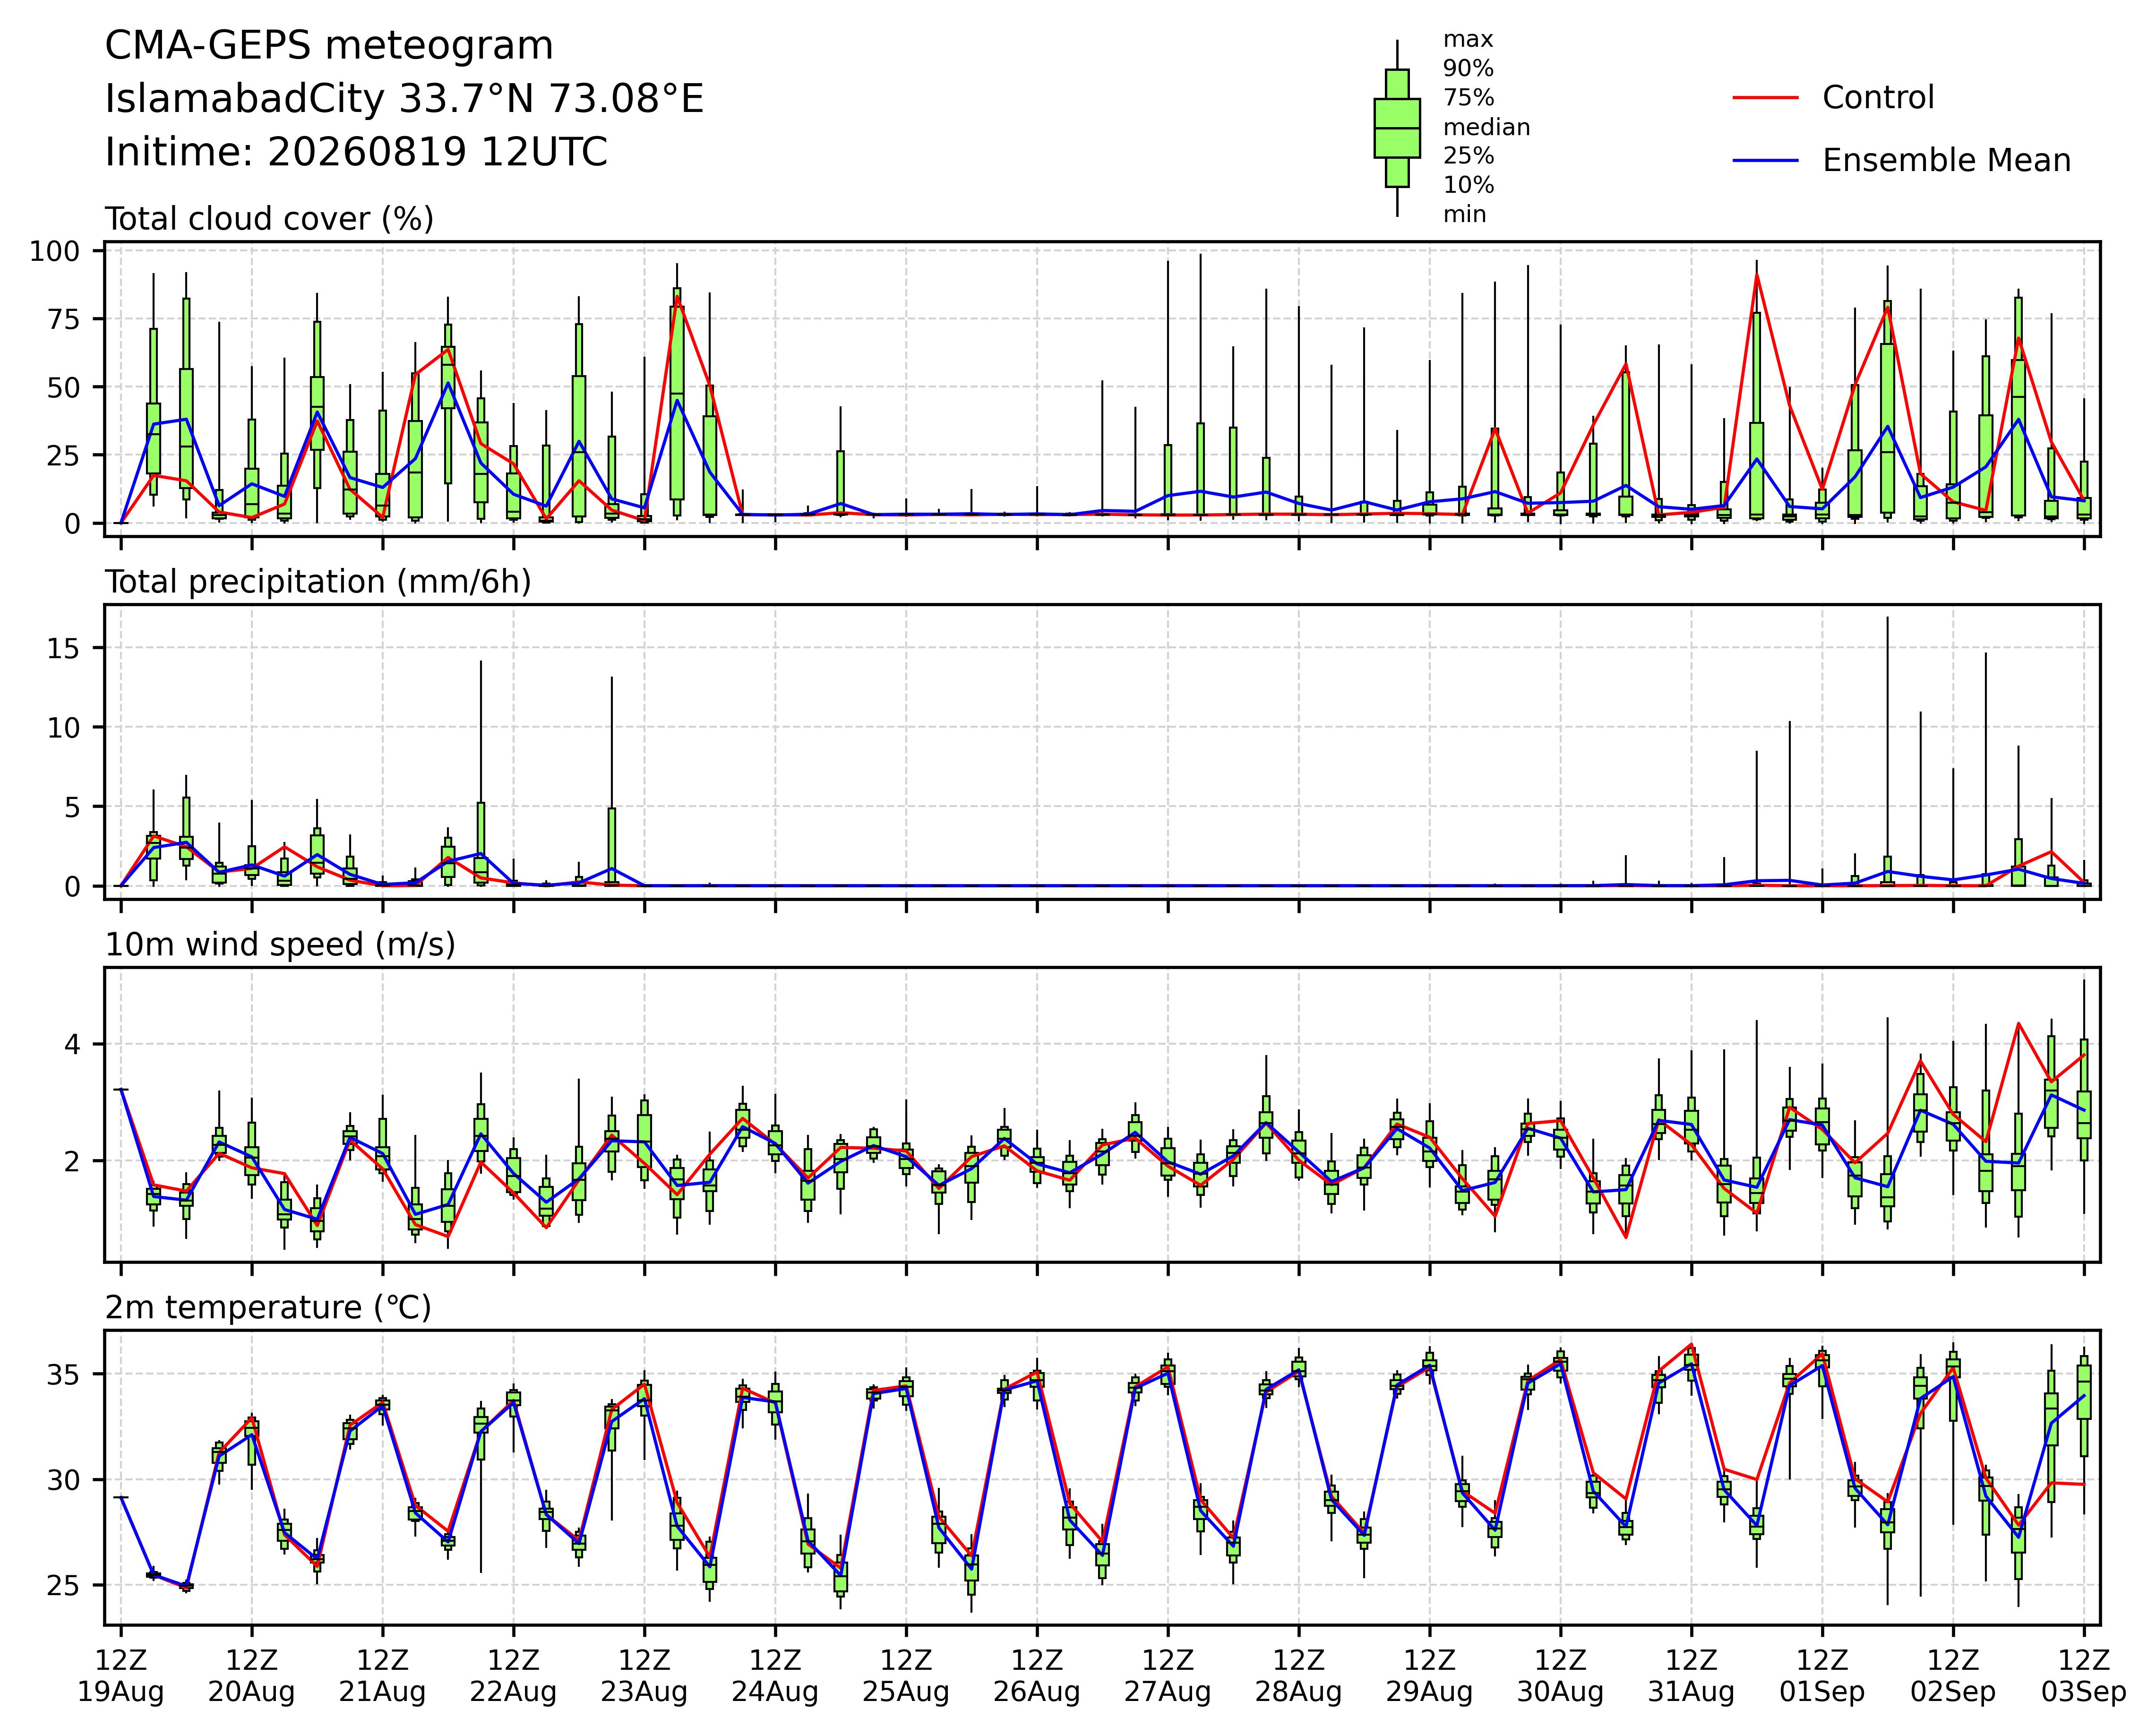This screenshot has height=1735, width=2156.
Task: Click the CMA-GEPS meteogram title
Action: tap(329, 46)
